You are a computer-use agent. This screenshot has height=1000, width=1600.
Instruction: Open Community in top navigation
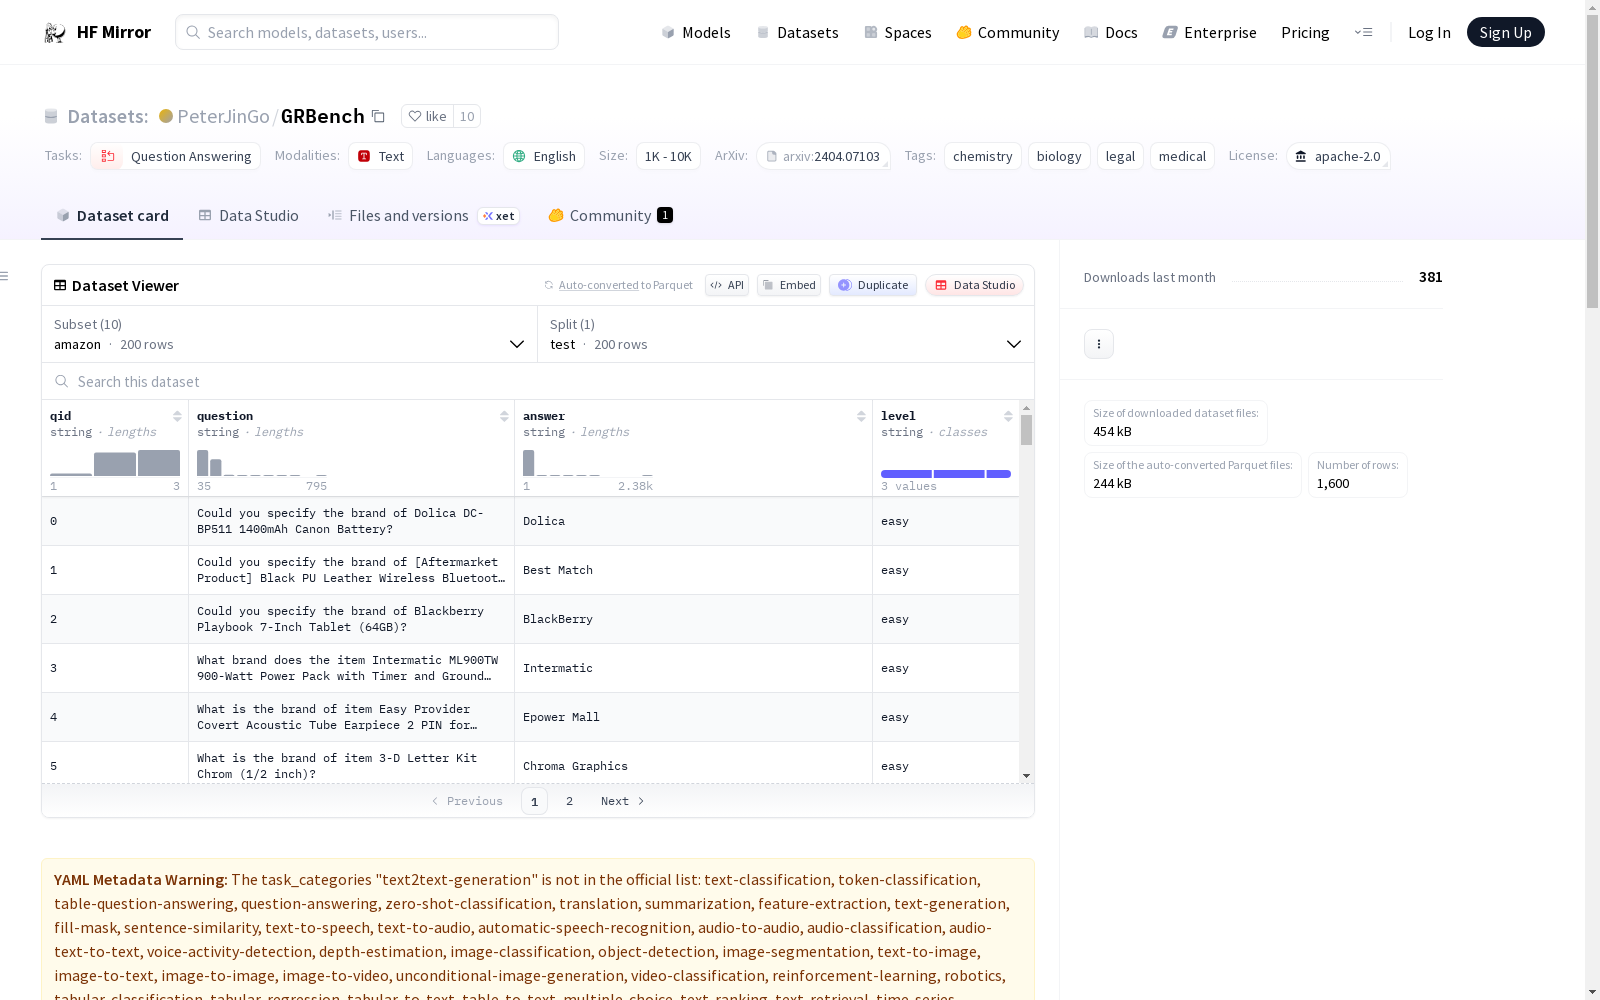1008,33
